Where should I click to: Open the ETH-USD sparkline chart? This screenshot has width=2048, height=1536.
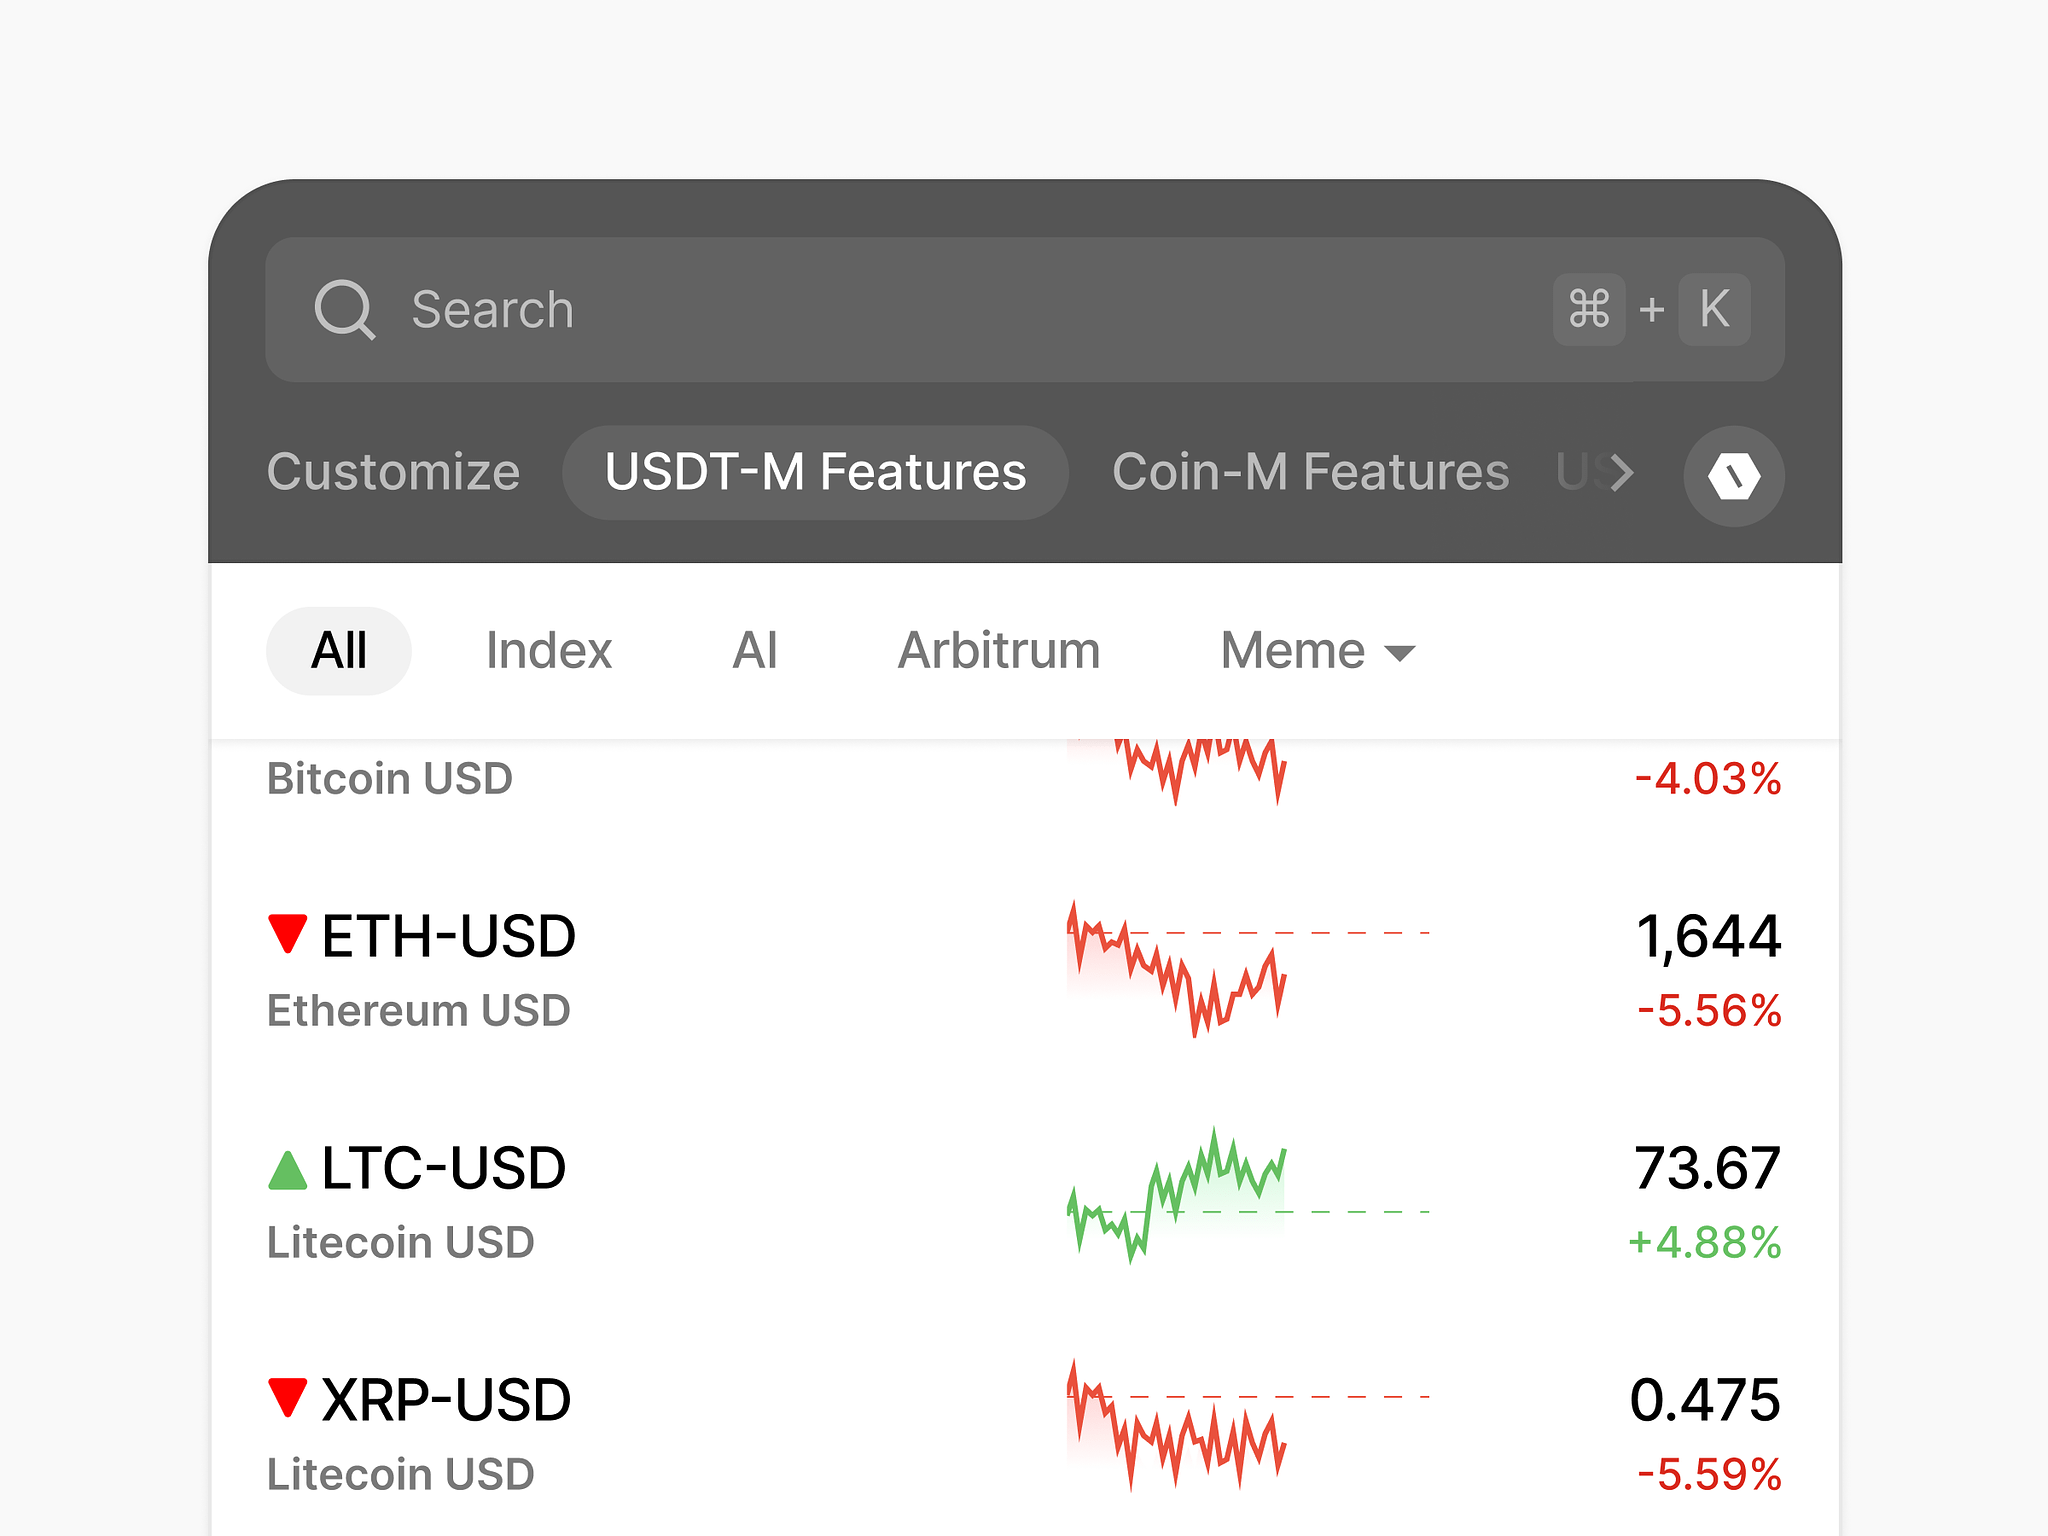[x=1178, y=968]
